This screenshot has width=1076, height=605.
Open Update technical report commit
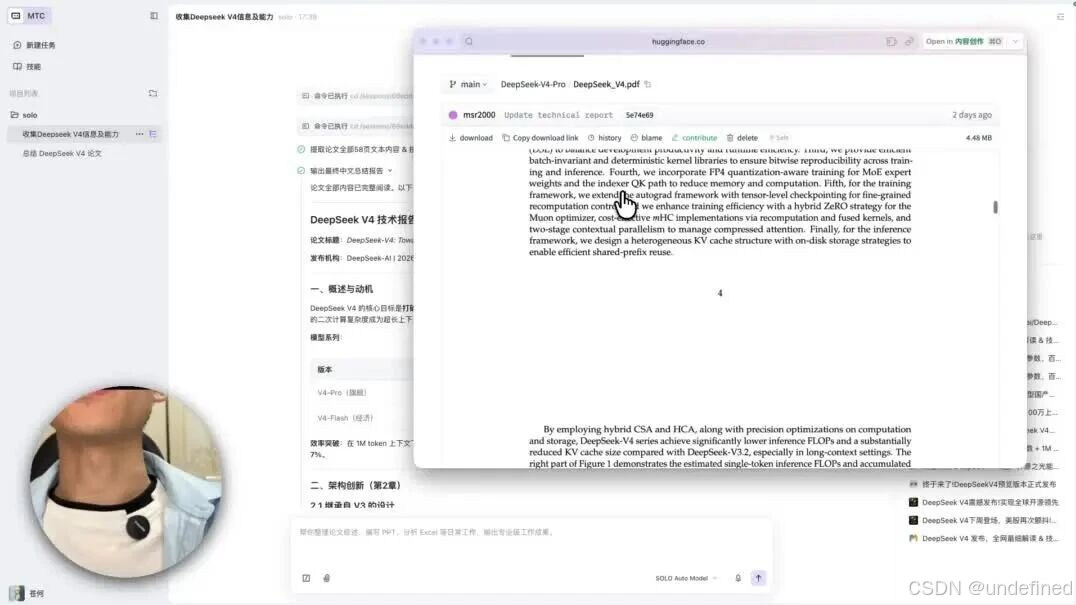click(558, 115)
